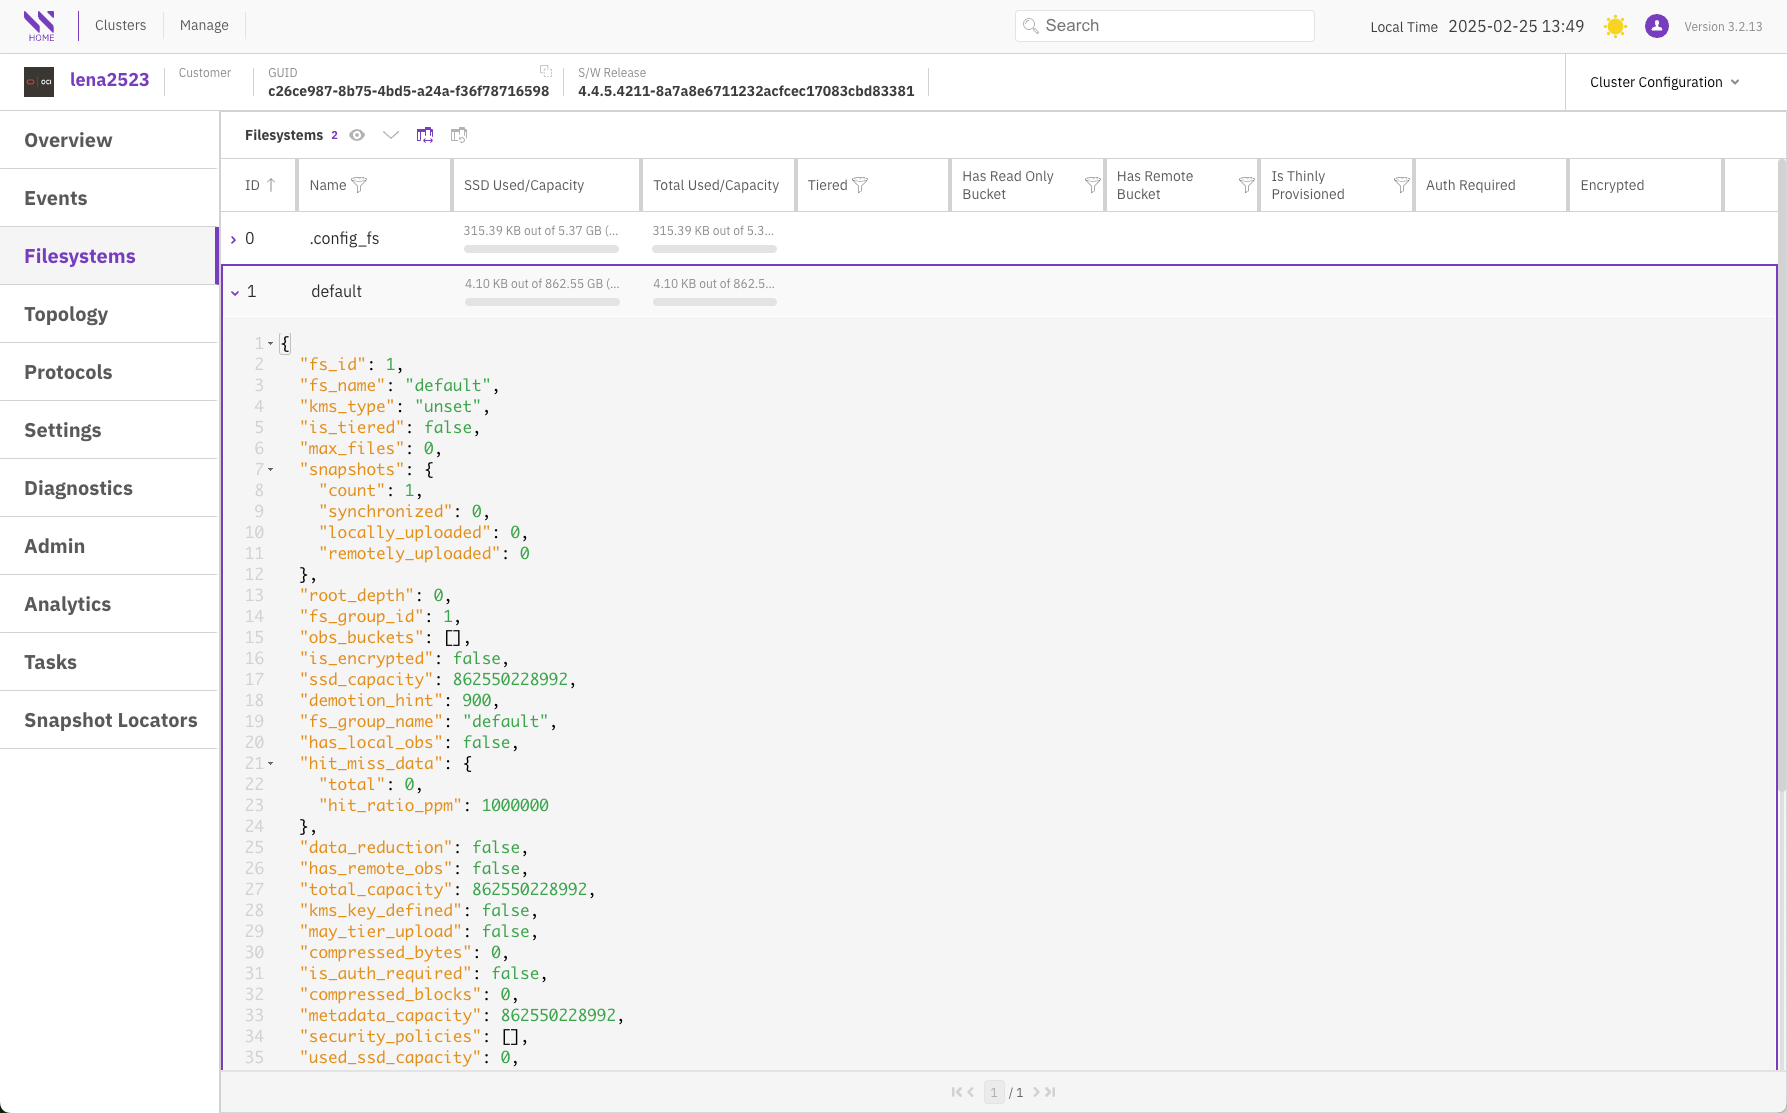Open filter for Tiered column
1787x1113 pixels.
[860, 185]
